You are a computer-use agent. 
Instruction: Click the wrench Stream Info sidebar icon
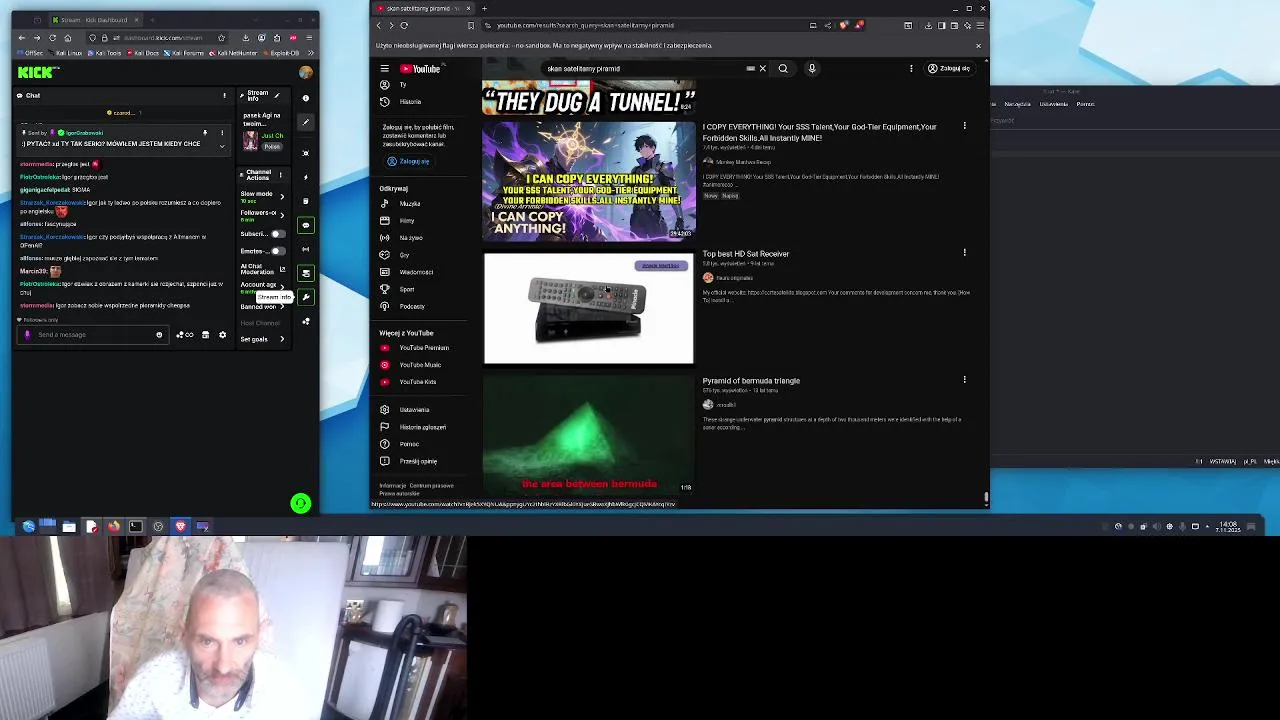point(306,297)
